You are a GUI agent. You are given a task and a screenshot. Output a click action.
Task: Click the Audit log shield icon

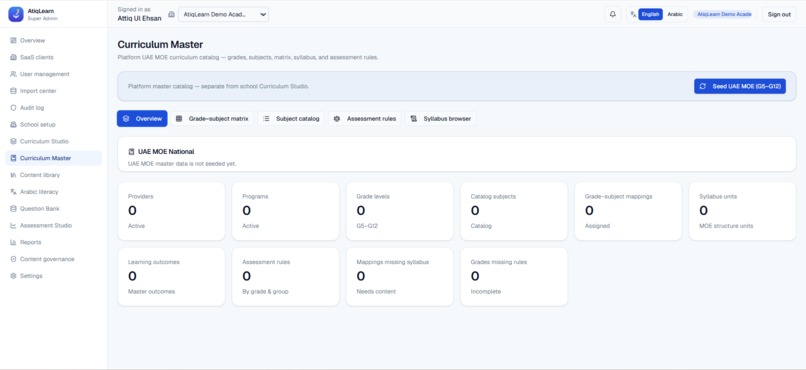13,108
